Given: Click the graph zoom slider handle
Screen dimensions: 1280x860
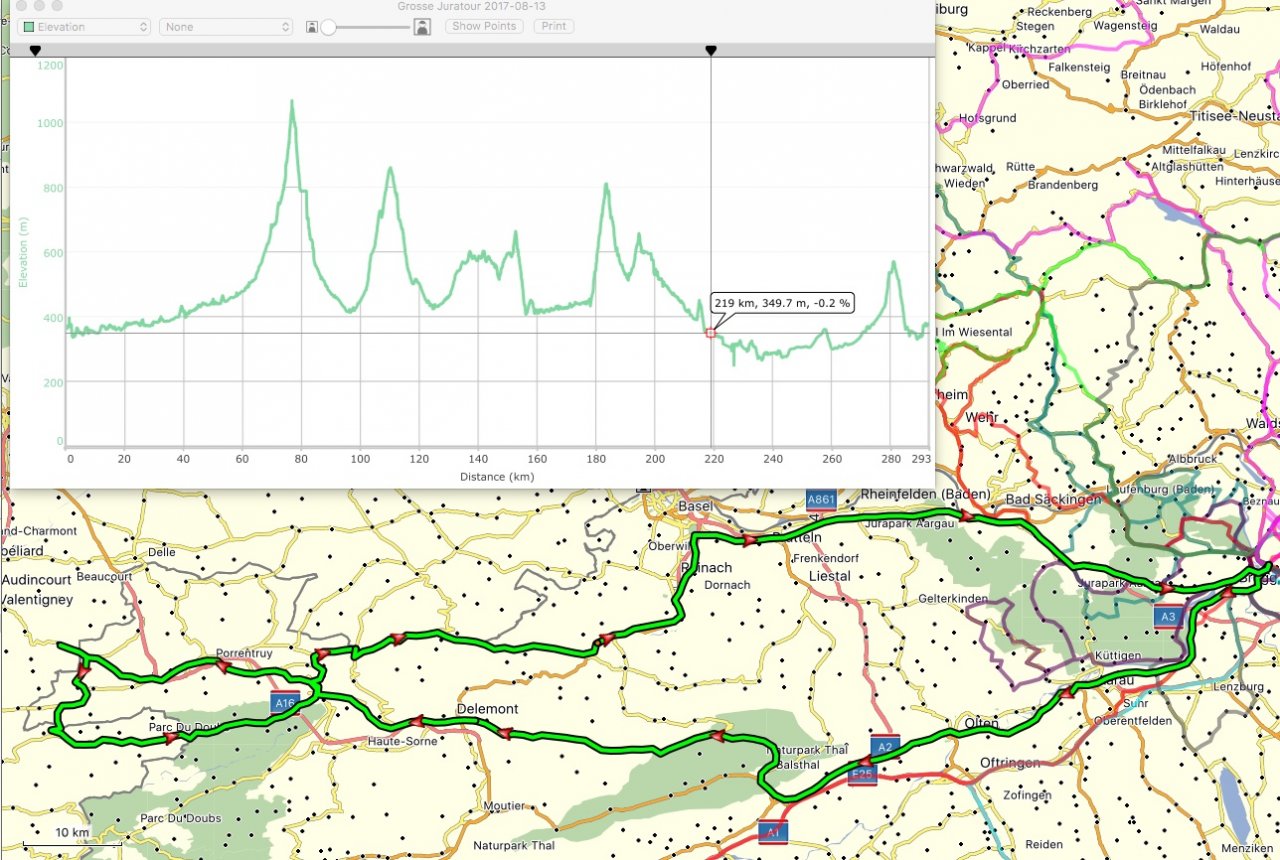Looking at the screenshot, I should click(328, 27).
